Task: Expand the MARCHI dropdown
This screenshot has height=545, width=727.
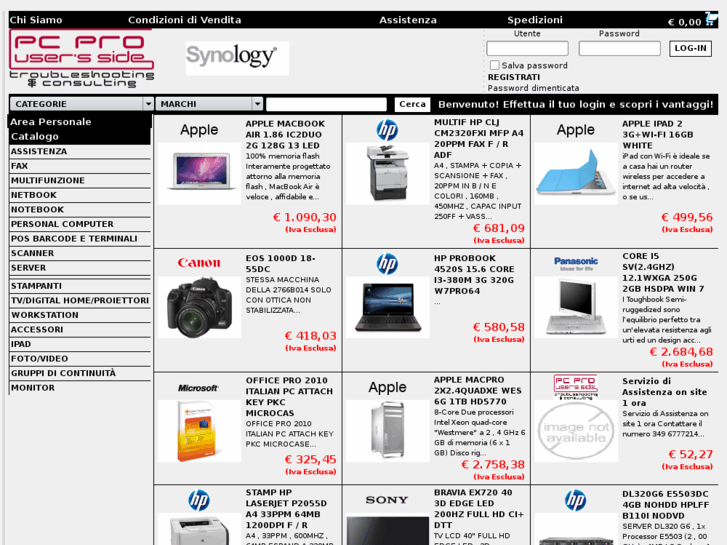Action: pos(210,104)
